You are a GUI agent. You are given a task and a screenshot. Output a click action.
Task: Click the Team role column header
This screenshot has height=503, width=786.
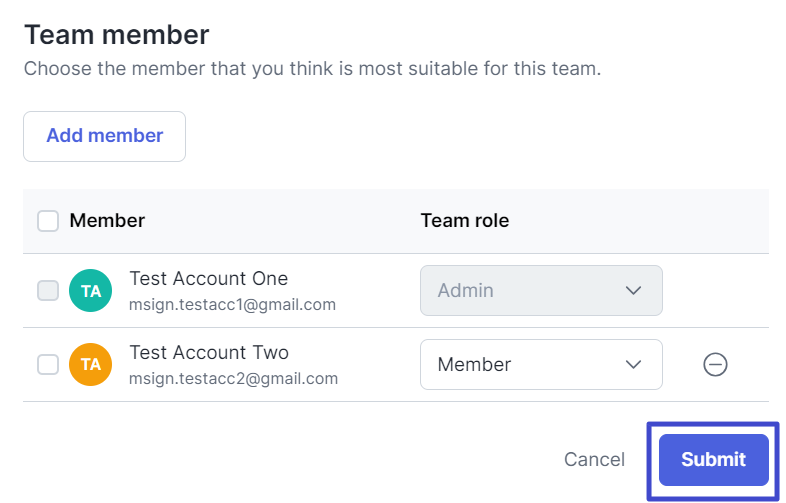click(x=465, y=221)
